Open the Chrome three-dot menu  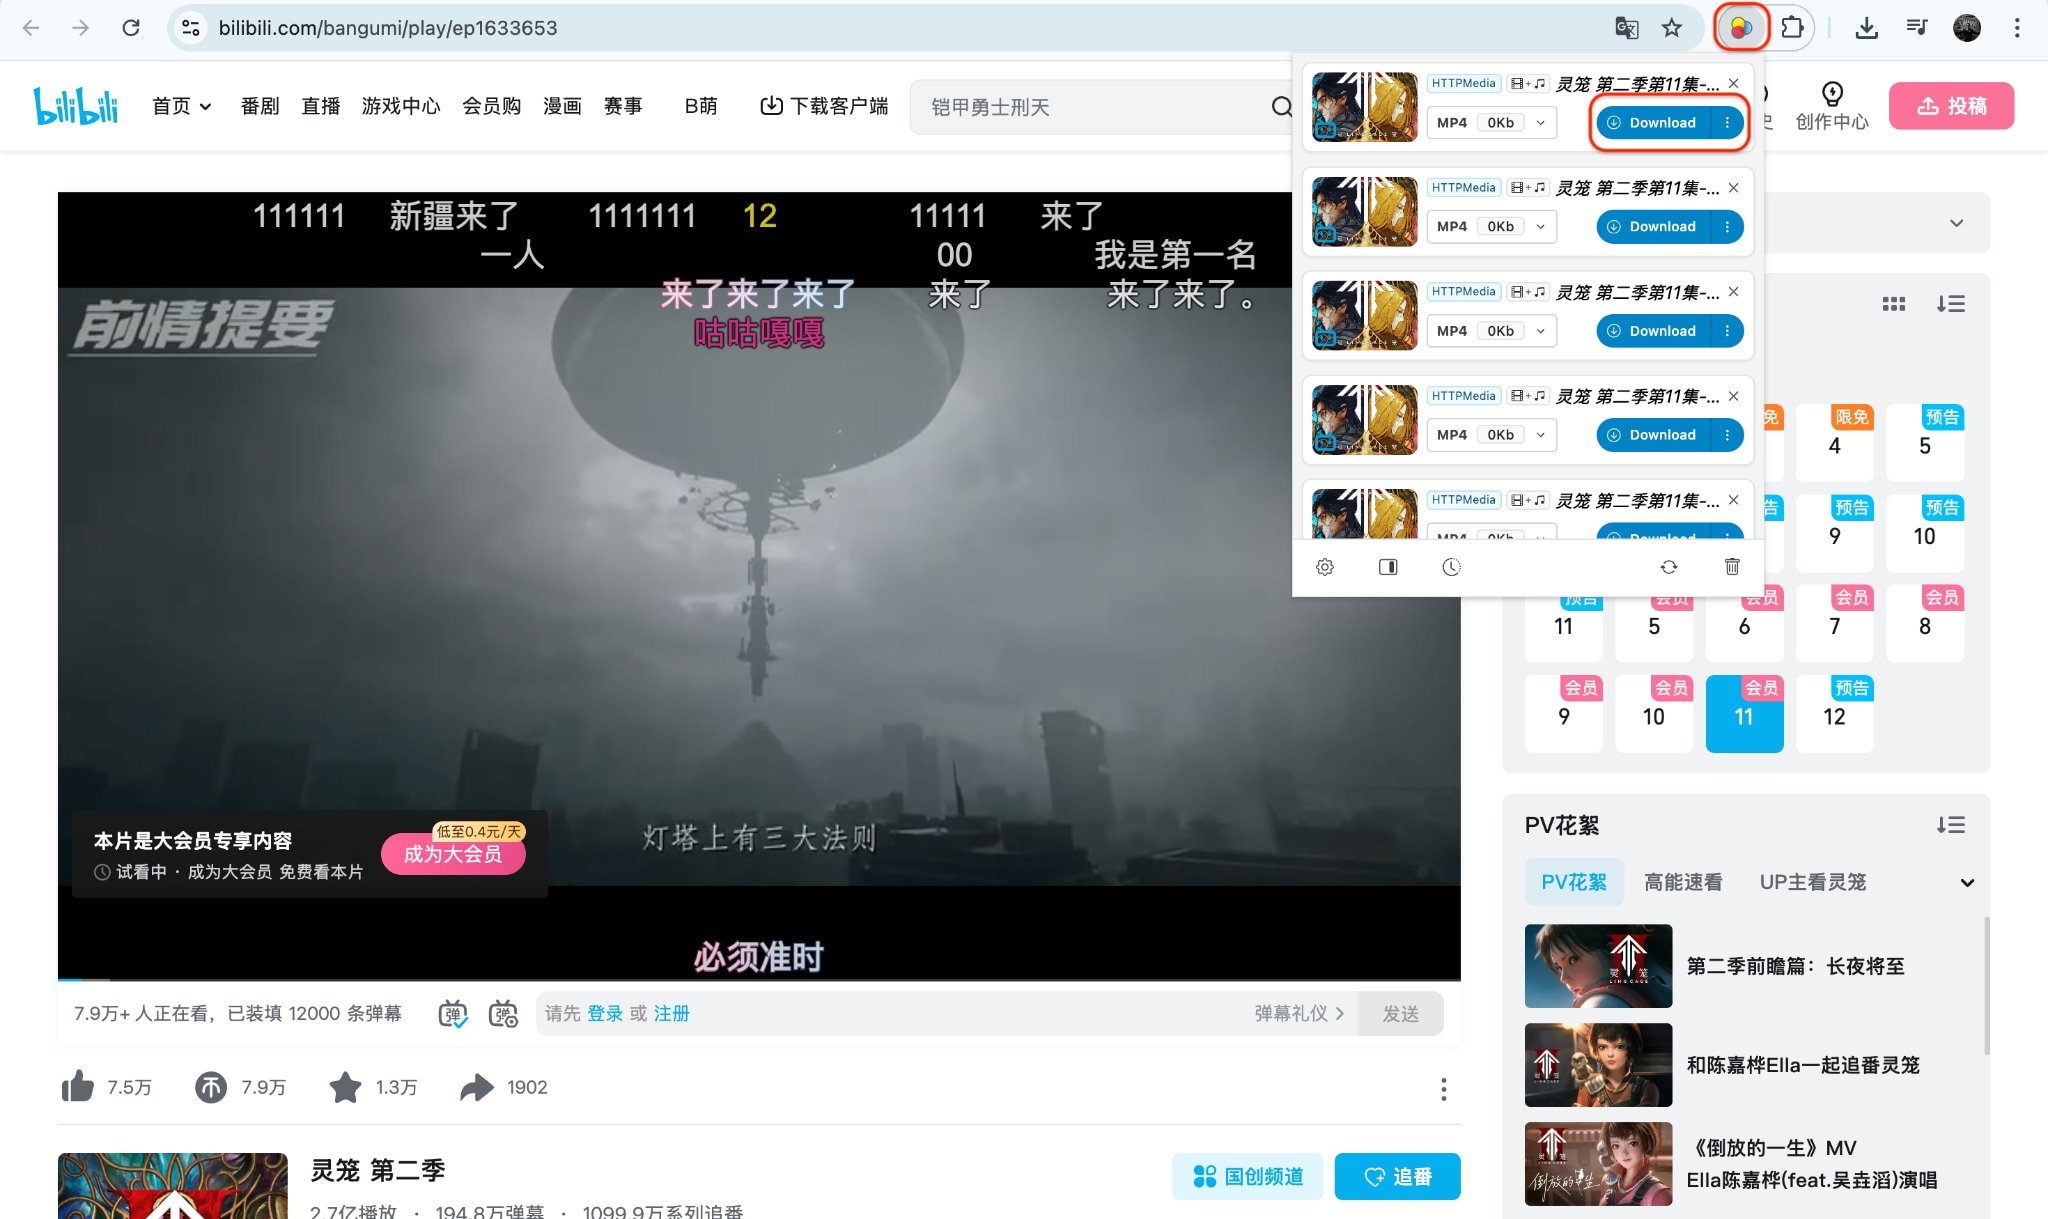[2017, 28]
